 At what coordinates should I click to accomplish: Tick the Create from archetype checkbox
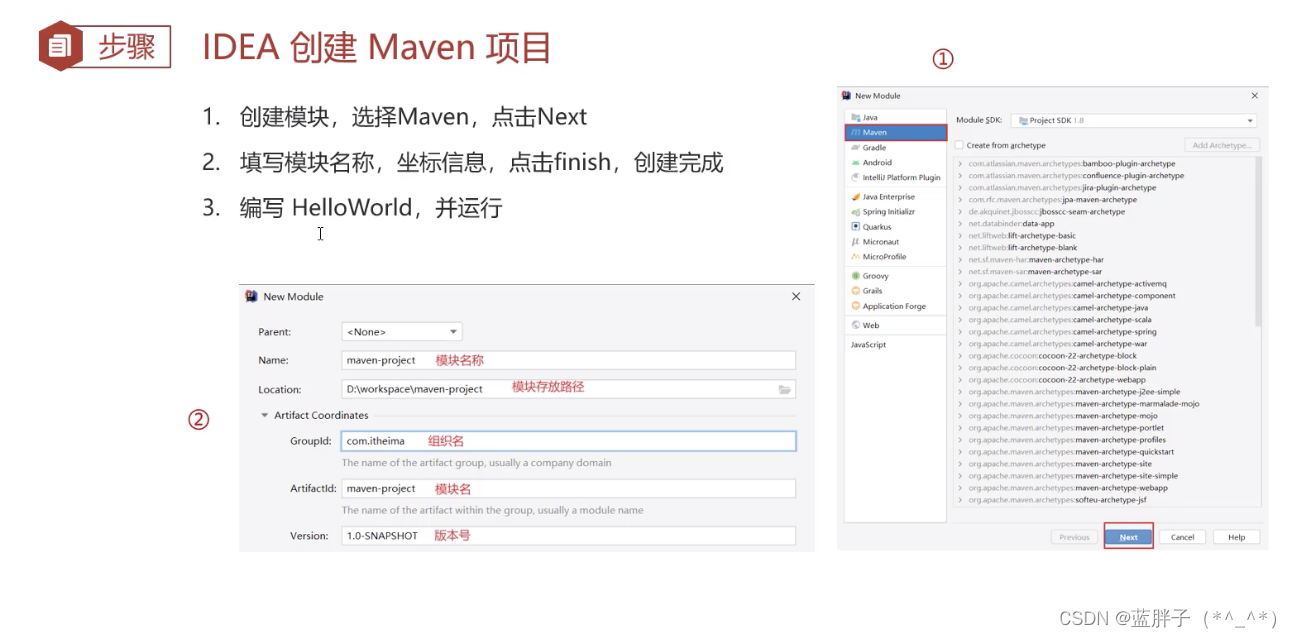(x=959, y=145)
